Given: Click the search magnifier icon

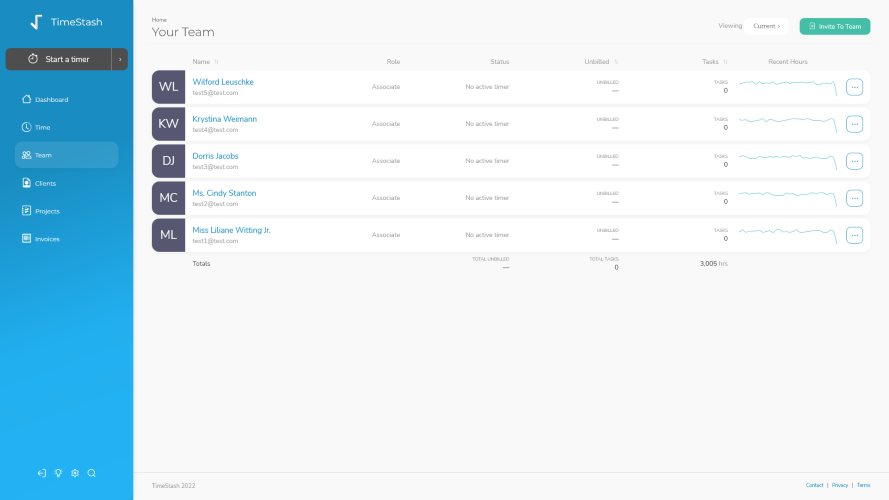Looking at the screenshot, I should pyautogui.click(x=91, y=473).
